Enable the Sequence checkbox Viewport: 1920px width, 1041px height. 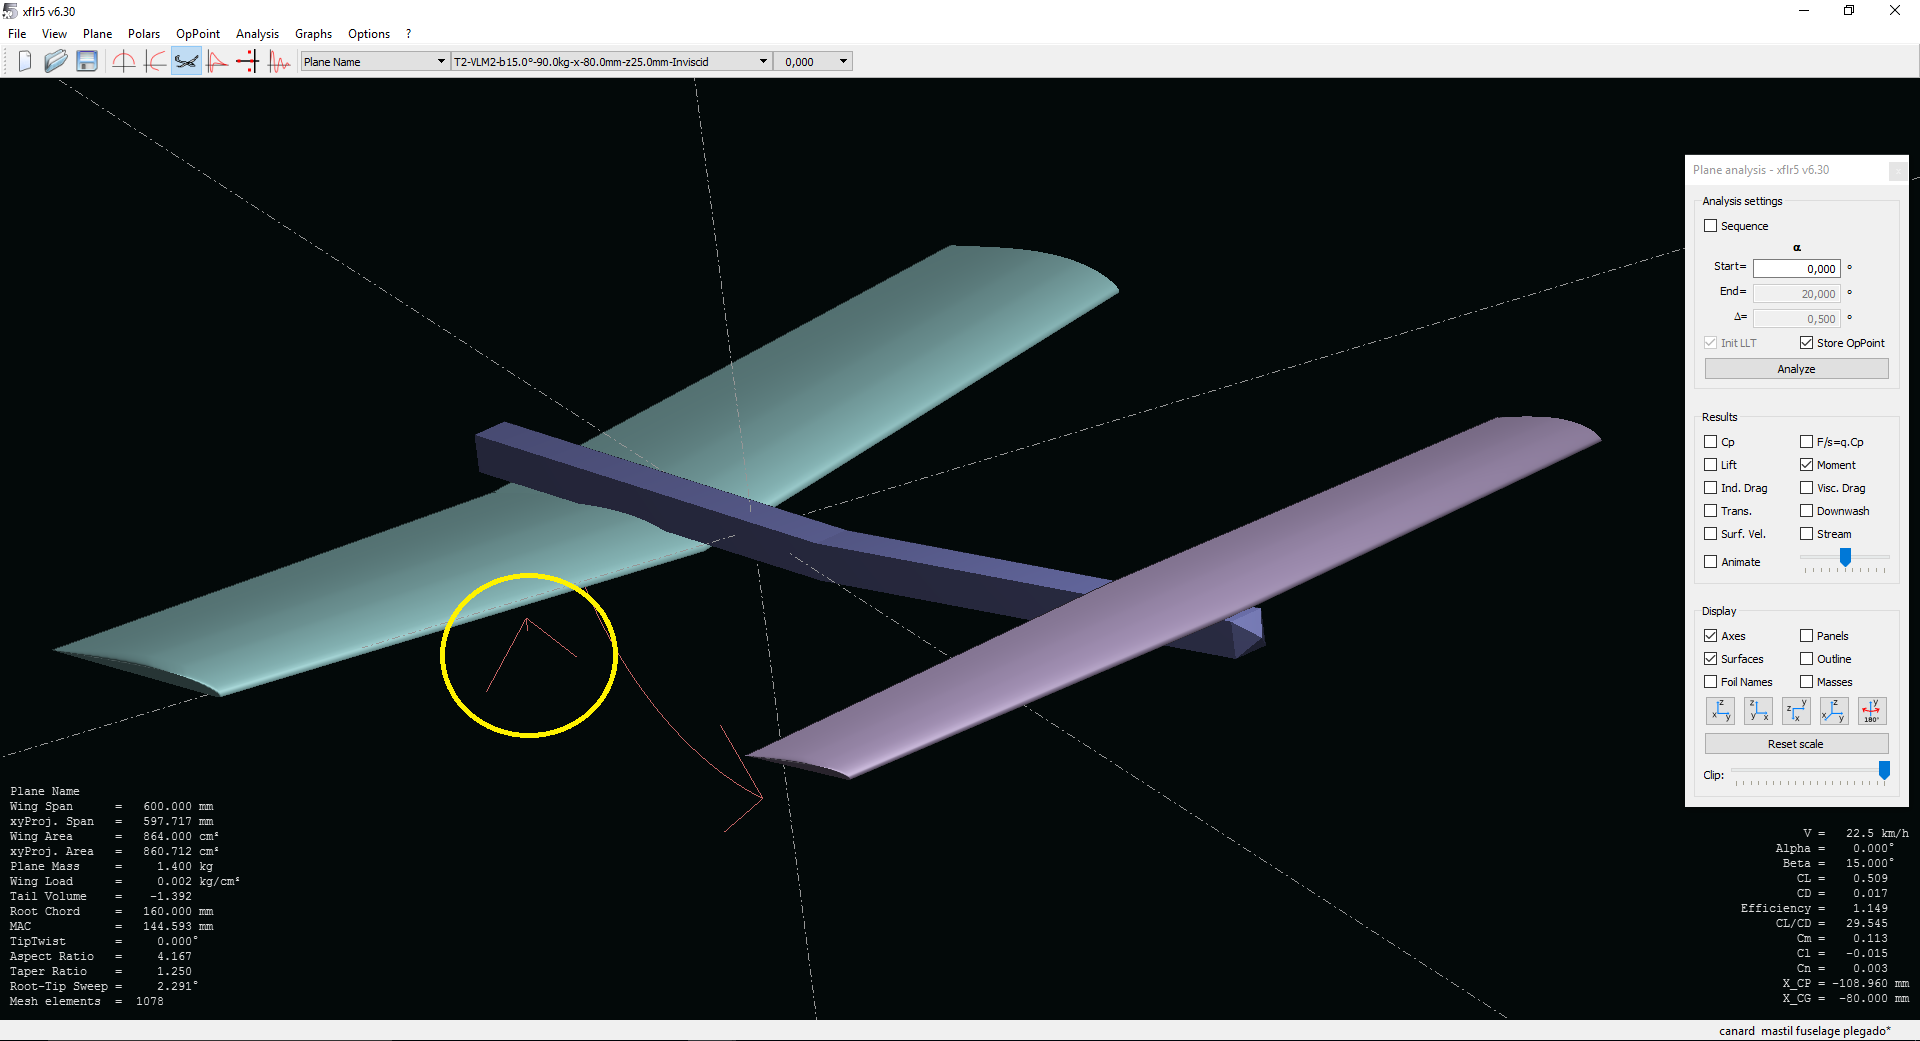click(x=1711, y=226)
